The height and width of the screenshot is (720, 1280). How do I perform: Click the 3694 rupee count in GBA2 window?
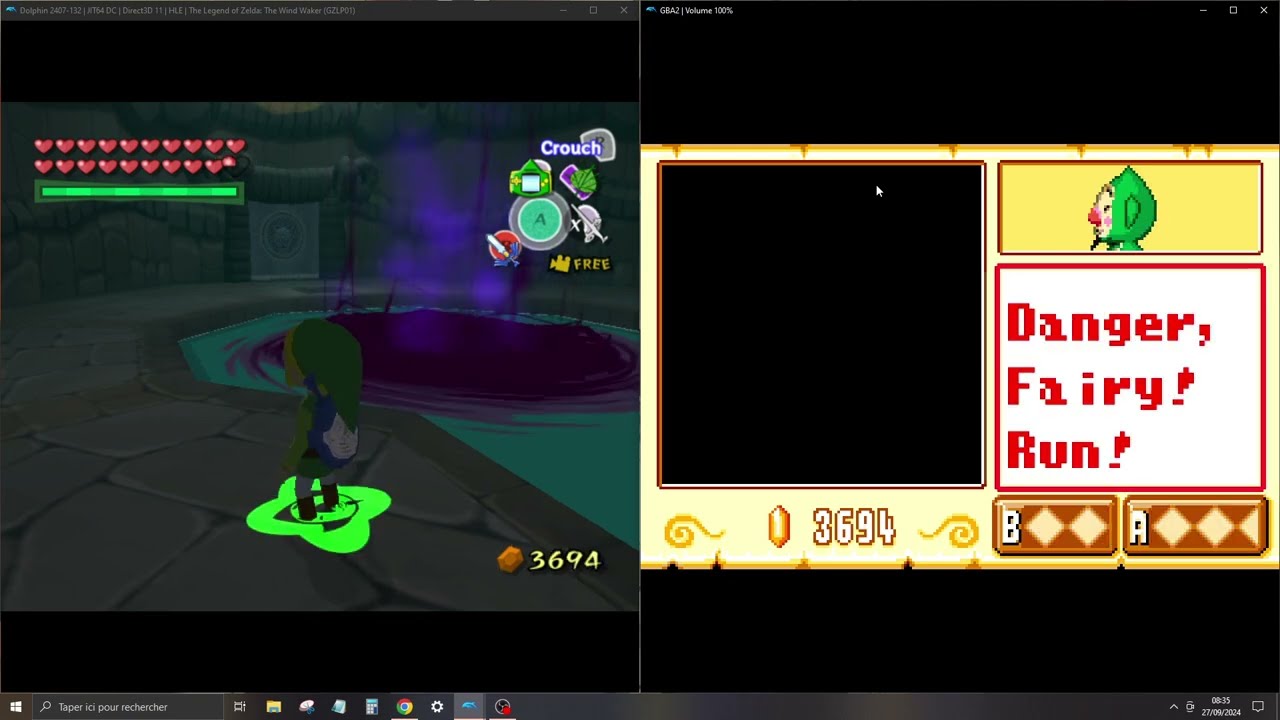854,527
